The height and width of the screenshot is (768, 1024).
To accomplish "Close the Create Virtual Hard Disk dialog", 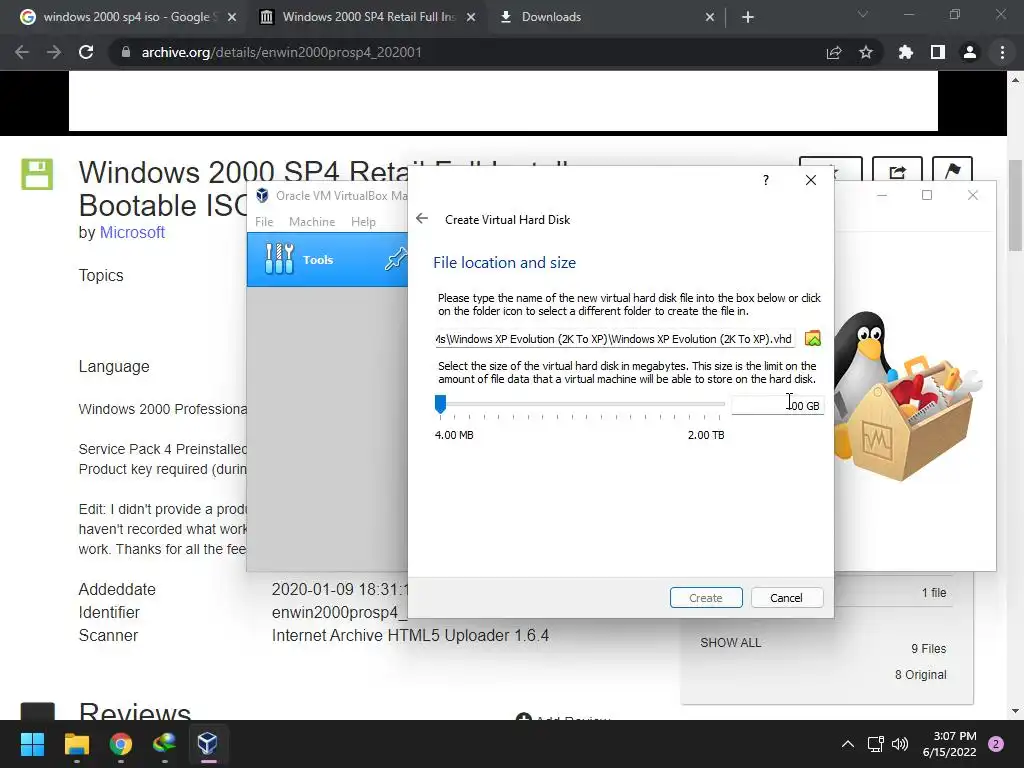I will [810, 180].
